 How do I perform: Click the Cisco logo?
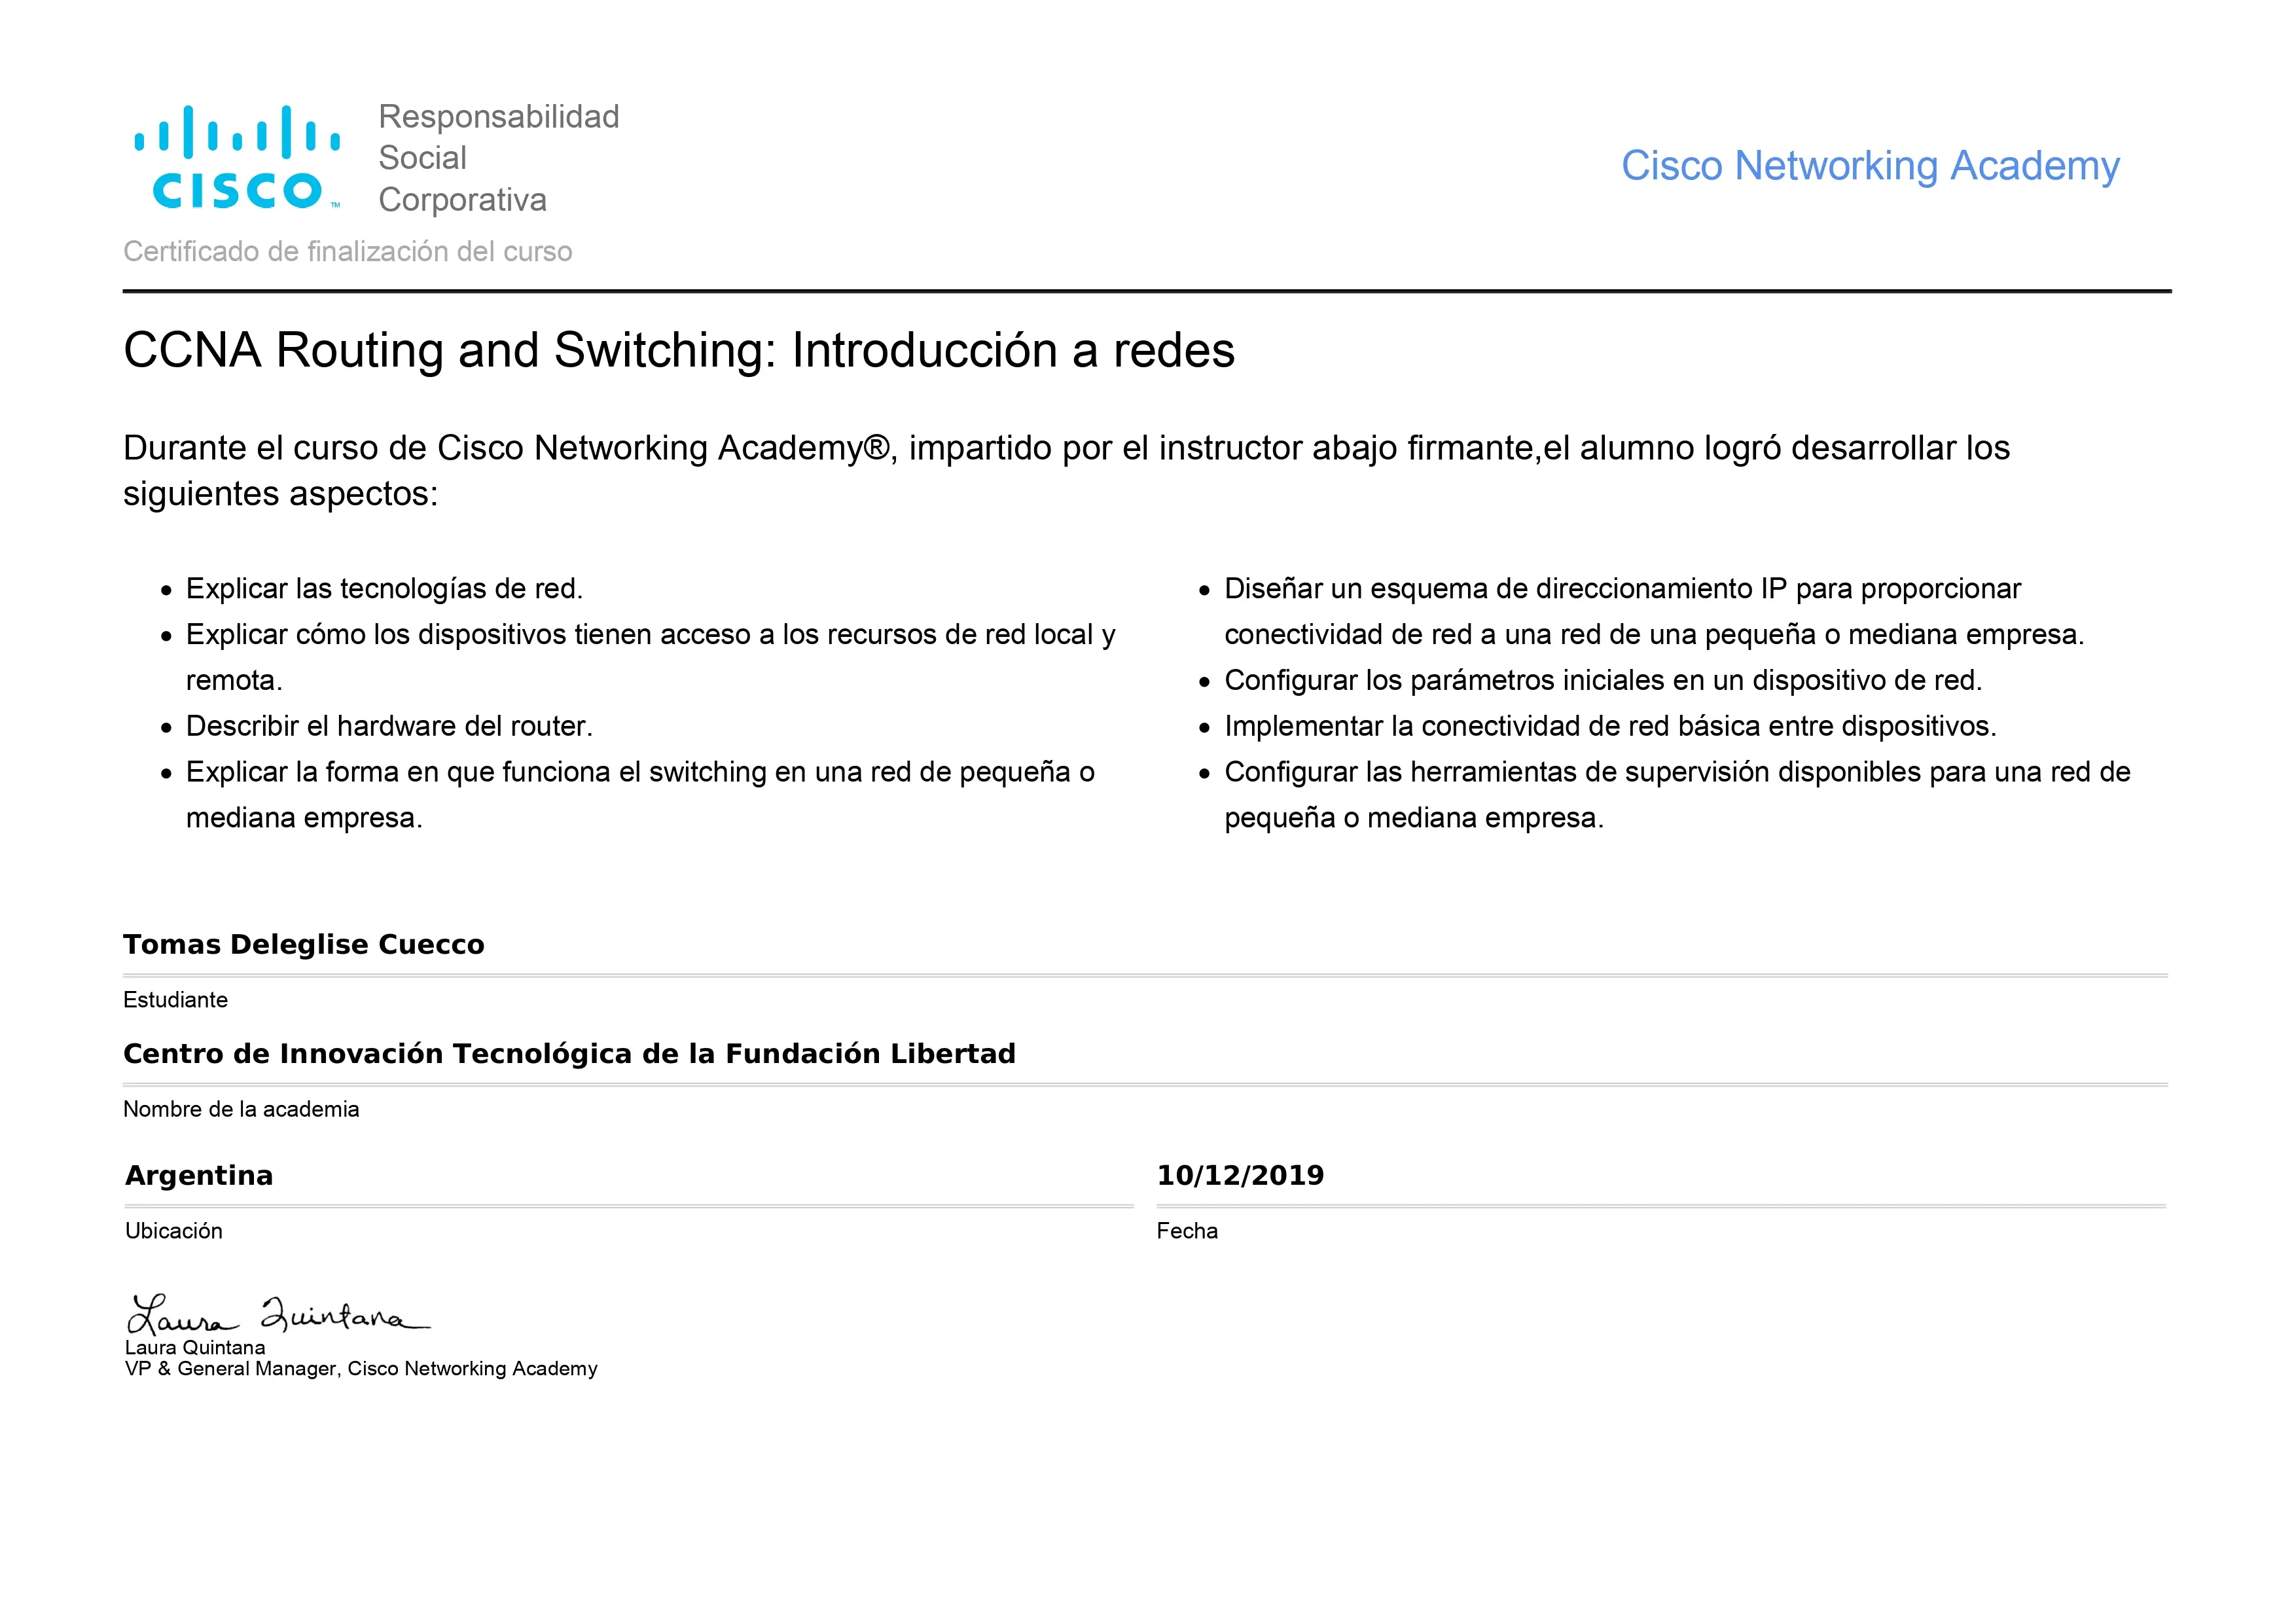coord(237,158)
